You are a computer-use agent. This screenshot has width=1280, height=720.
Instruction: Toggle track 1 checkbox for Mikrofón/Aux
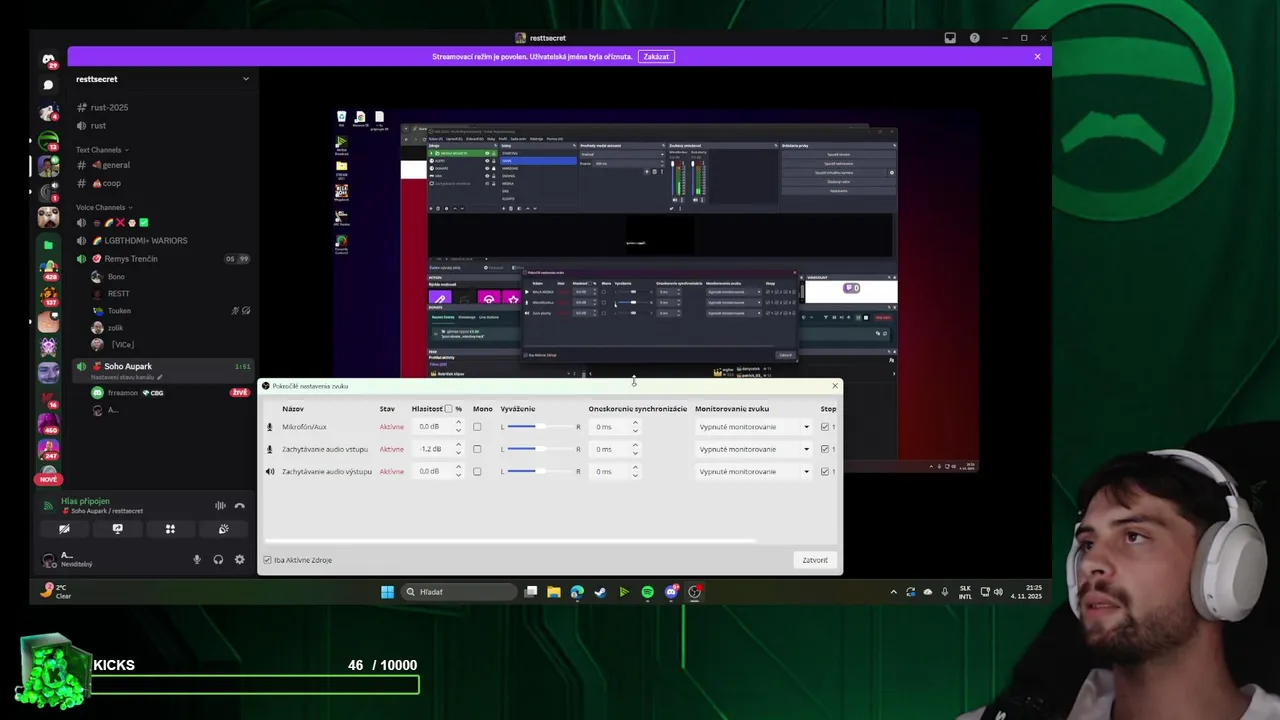(x=825, y=427)
